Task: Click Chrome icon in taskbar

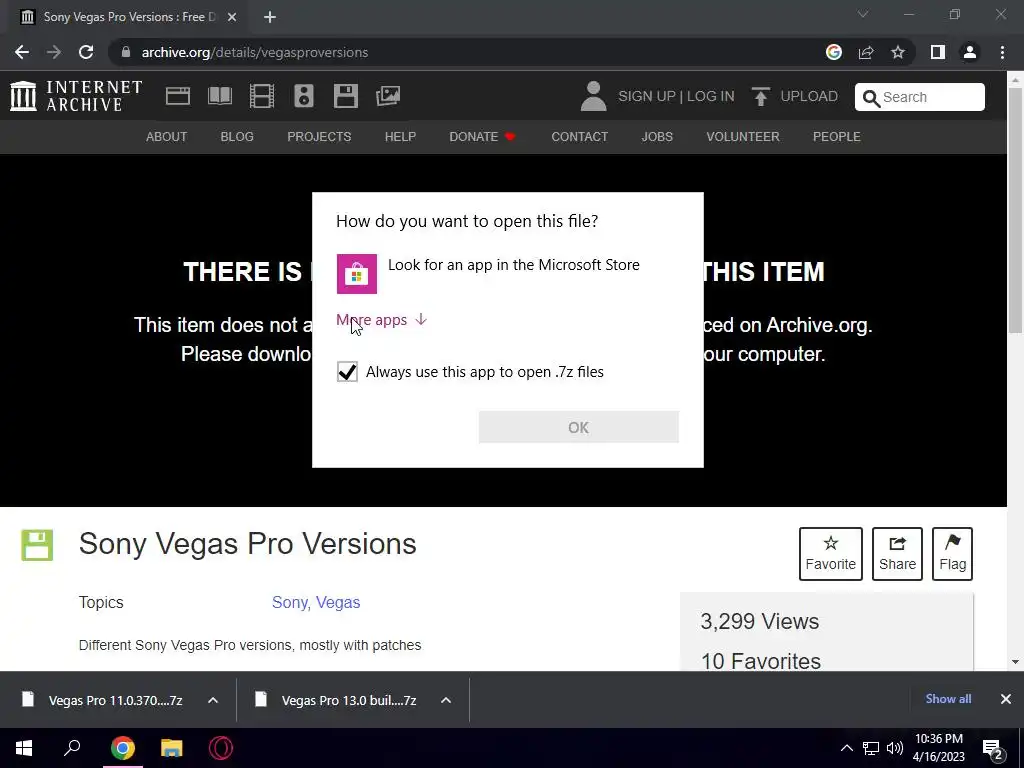Action: point(123,748)
